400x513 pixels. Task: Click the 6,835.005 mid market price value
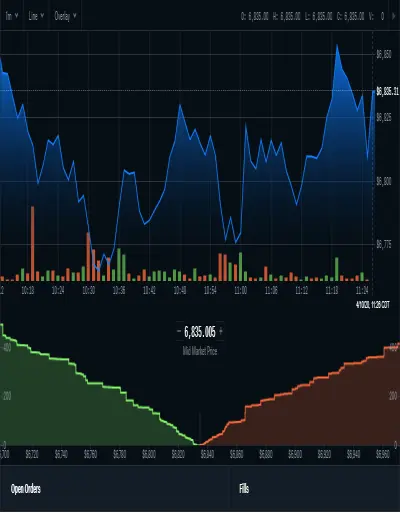point(200,332)
